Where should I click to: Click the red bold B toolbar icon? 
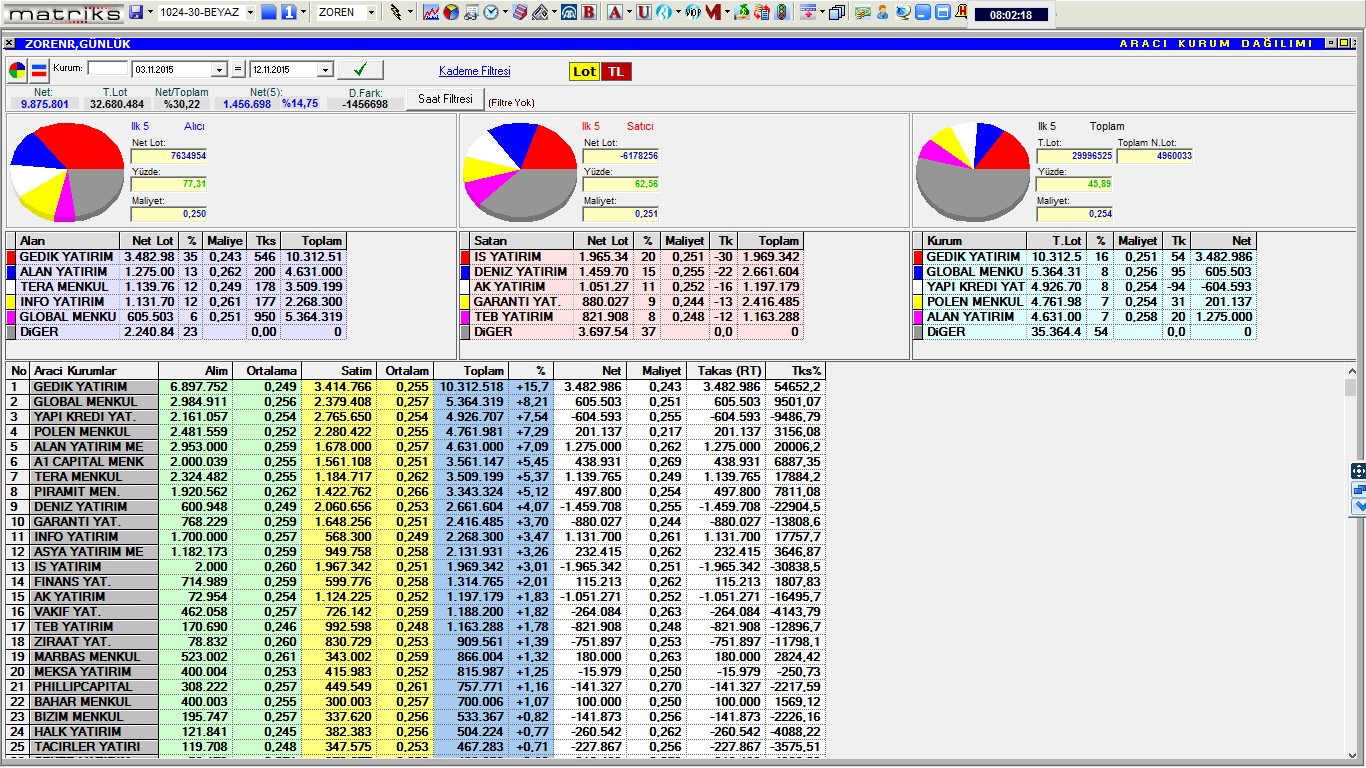click(x=589, y=13)
